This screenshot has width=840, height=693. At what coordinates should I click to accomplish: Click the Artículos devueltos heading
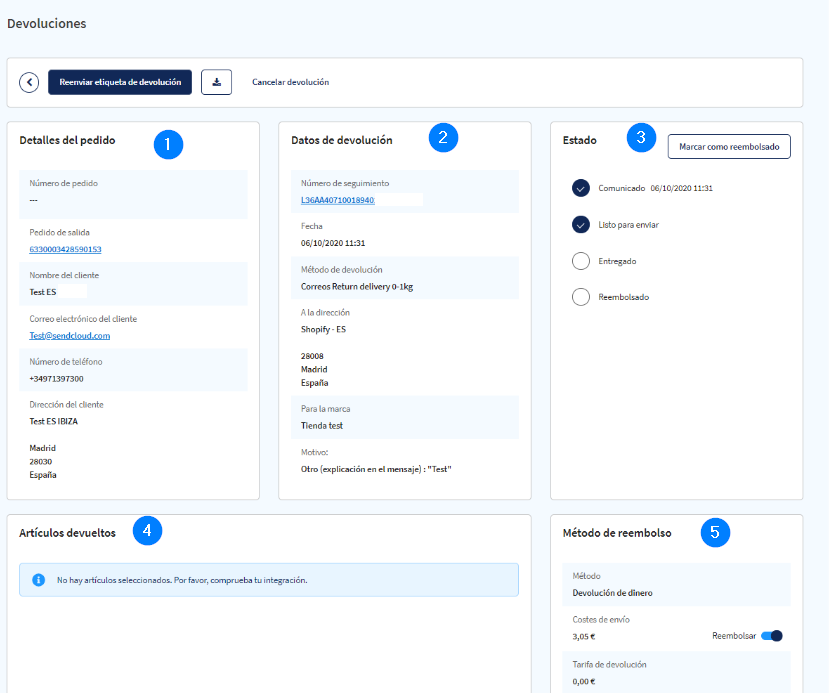point(68,533)
